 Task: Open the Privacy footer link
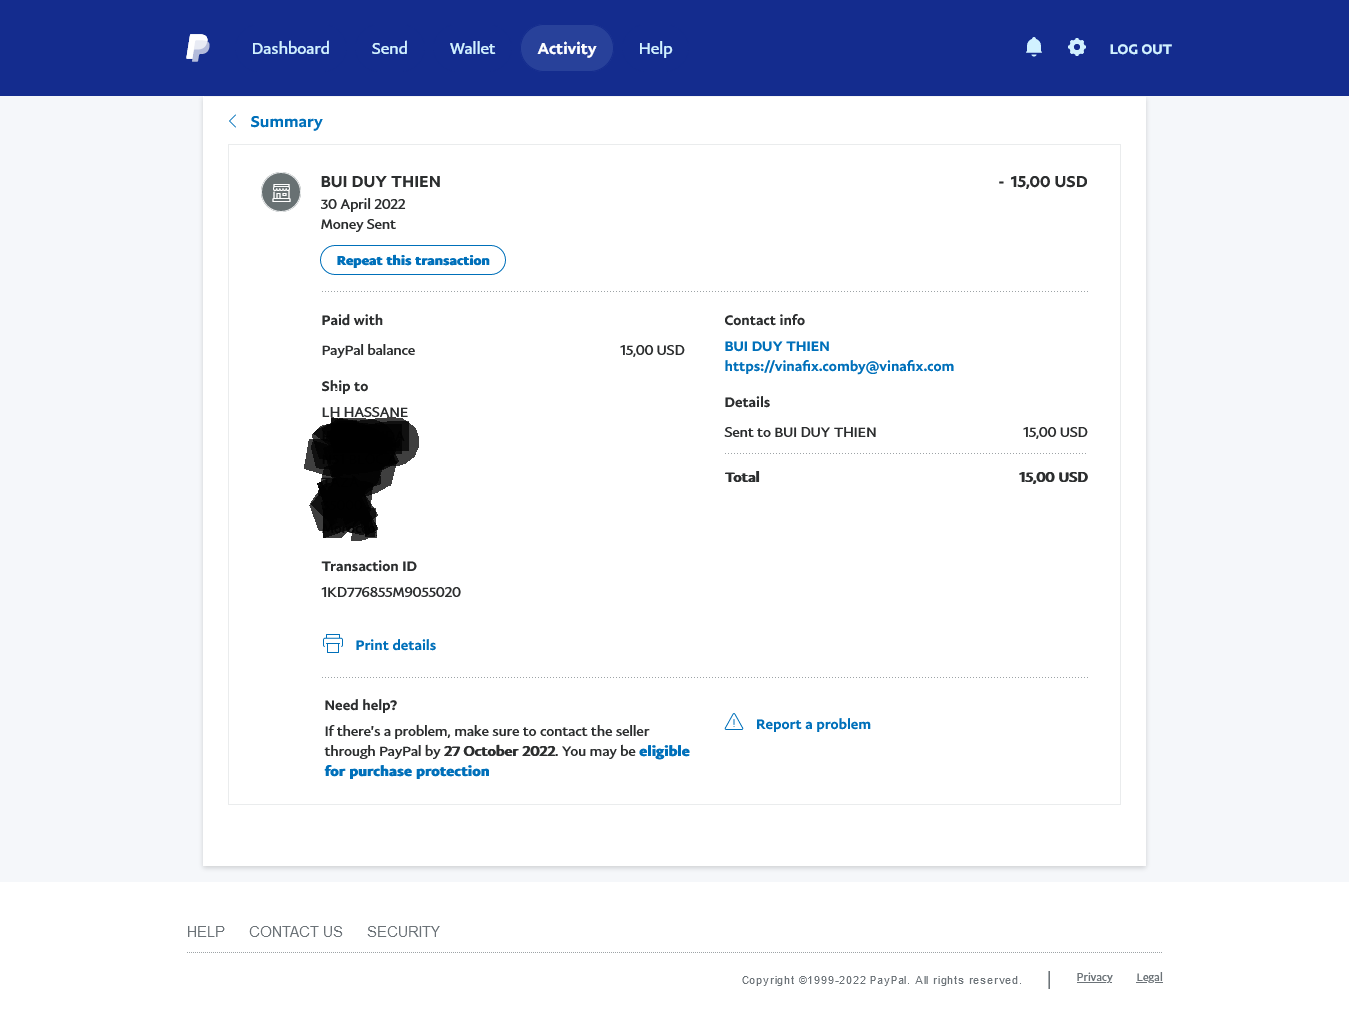pos(1094,977)
